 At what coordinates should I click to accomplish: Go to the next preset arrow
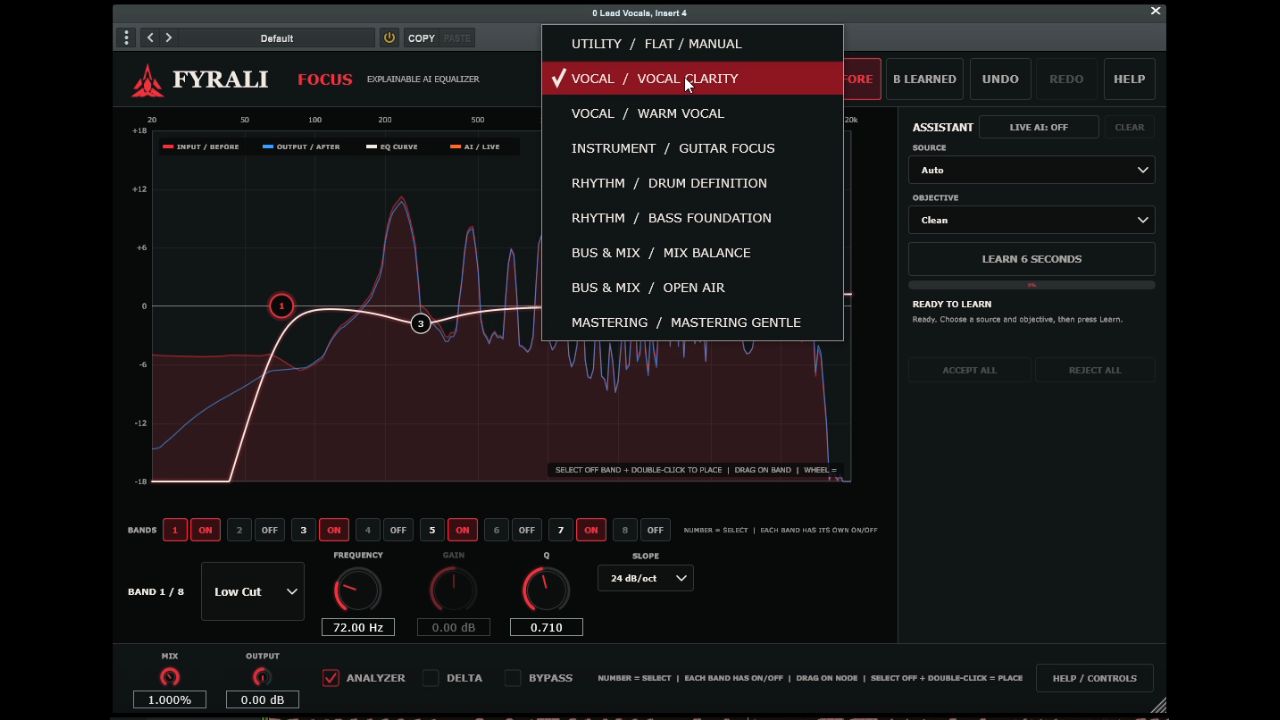coord(168,38)
